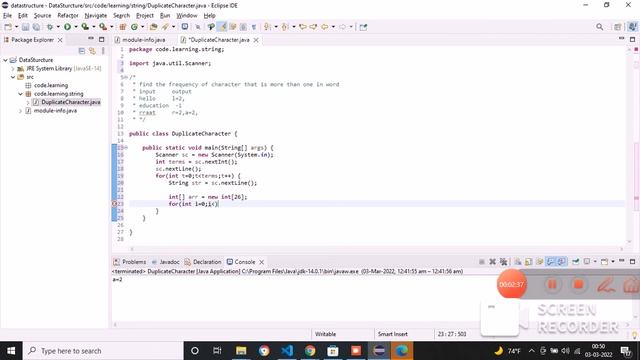The width and height of the screenshot is (640, 360).
Task: Open Package Explorer view menu
Action: 103,51
